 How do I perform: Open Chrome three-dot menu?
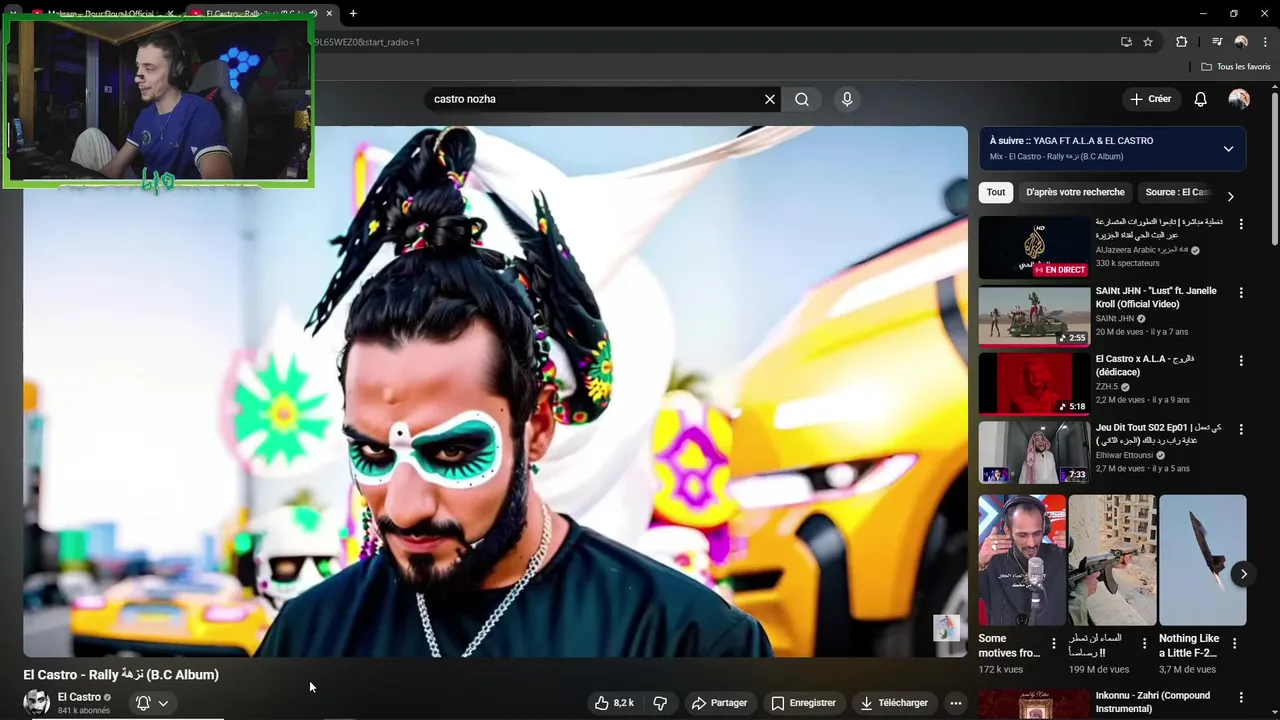click(1265, 42)
